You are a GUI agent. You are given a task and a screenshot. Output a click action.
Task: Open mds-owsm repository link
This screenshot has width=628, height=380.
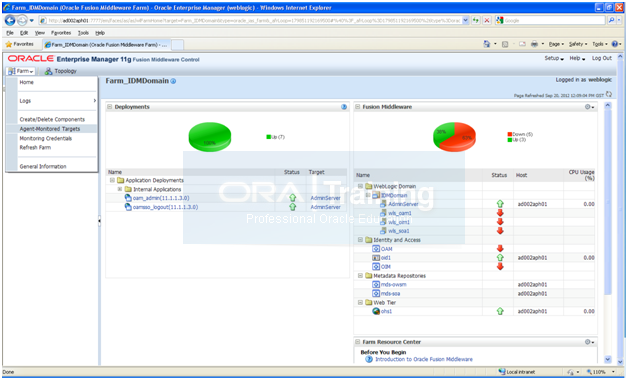(393, 284)
